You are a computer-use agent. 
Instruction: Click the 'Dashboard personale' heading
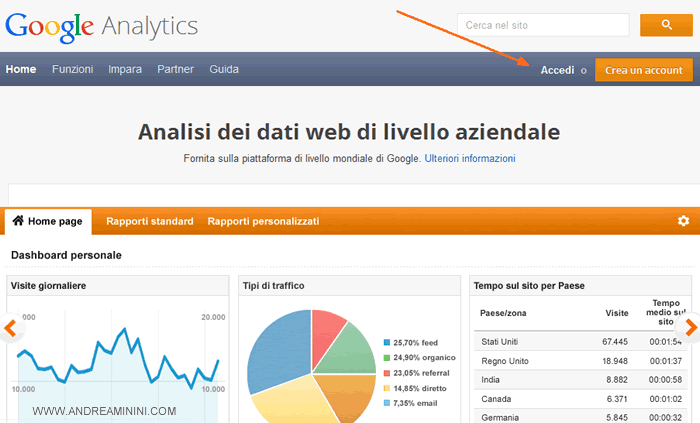point(66,255)
